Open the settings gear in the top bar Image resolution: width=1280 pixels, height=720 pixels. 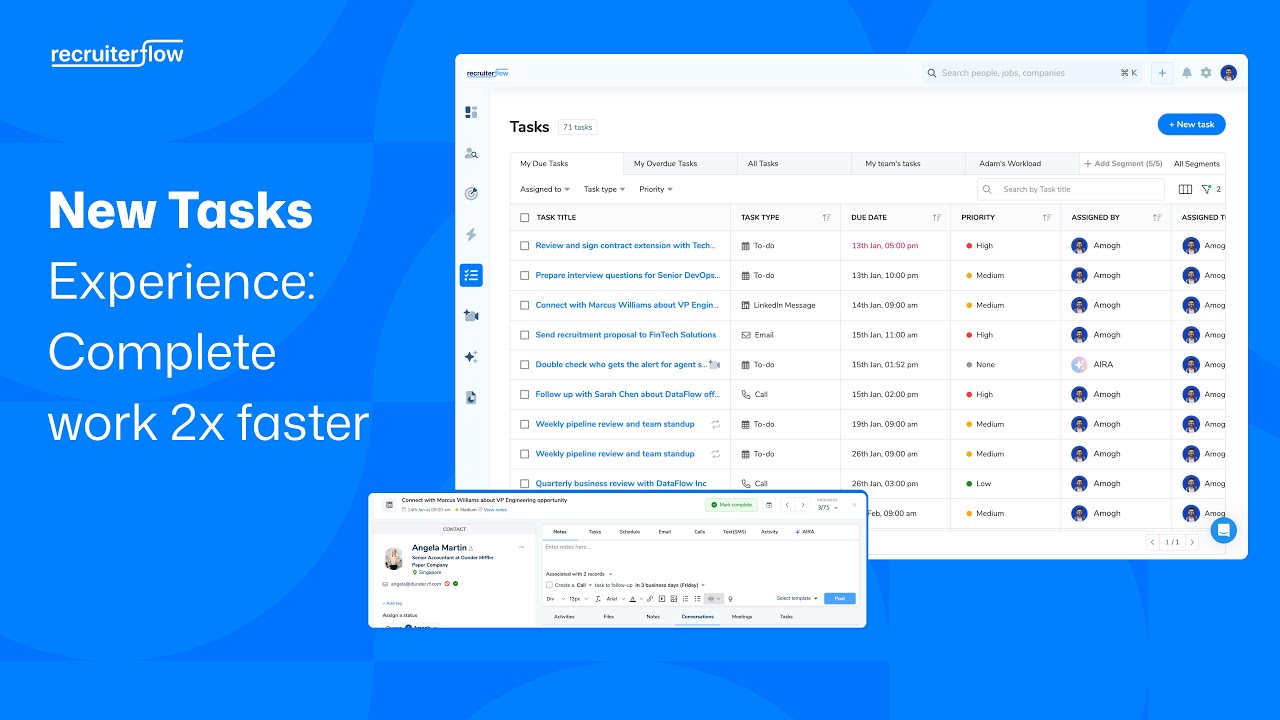1206,73
